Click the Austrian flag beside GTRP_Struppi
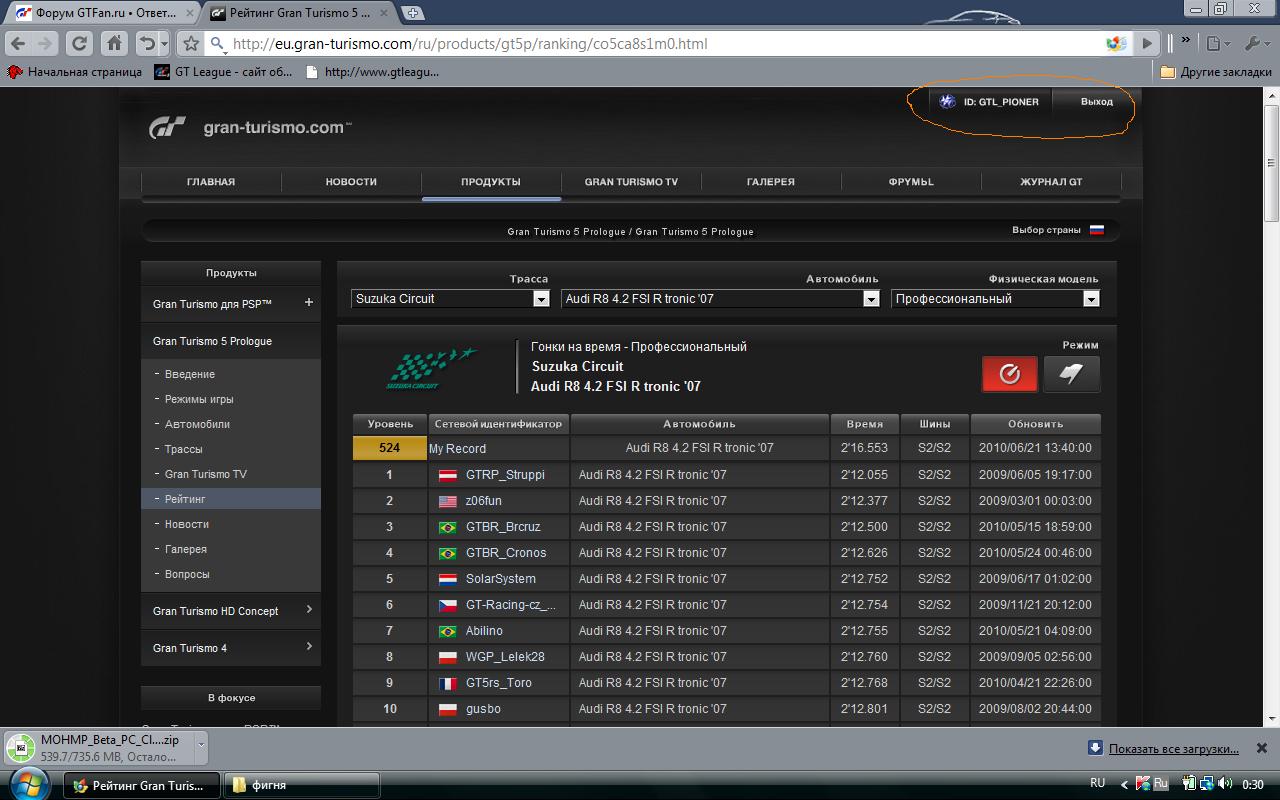This screenshot has width=1280, height=800. coord(448,475)
